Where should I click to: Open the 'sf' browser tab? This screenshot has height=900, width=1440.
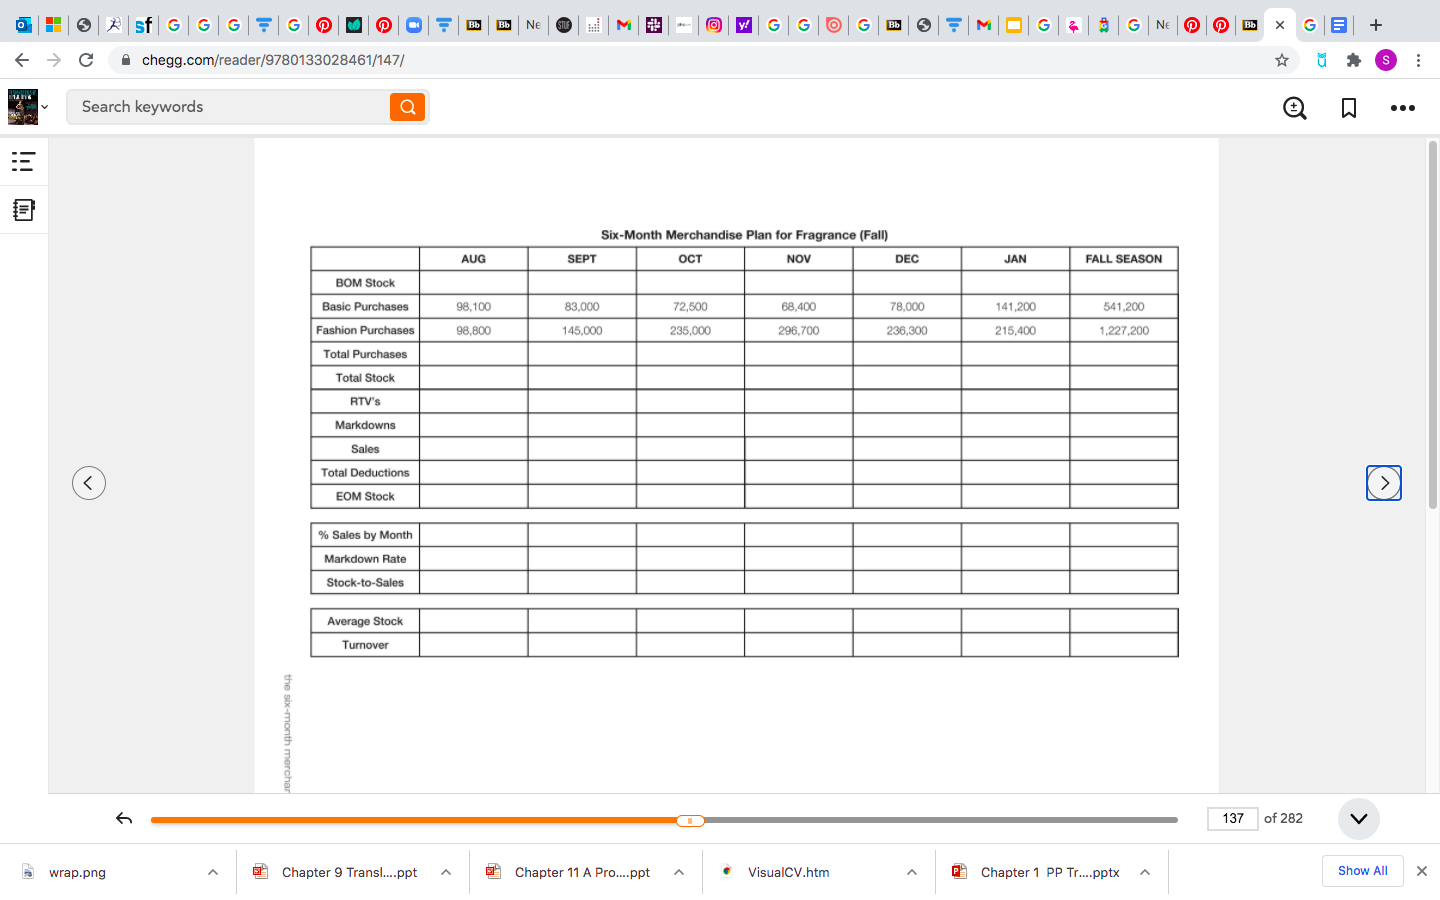[144, 25]
